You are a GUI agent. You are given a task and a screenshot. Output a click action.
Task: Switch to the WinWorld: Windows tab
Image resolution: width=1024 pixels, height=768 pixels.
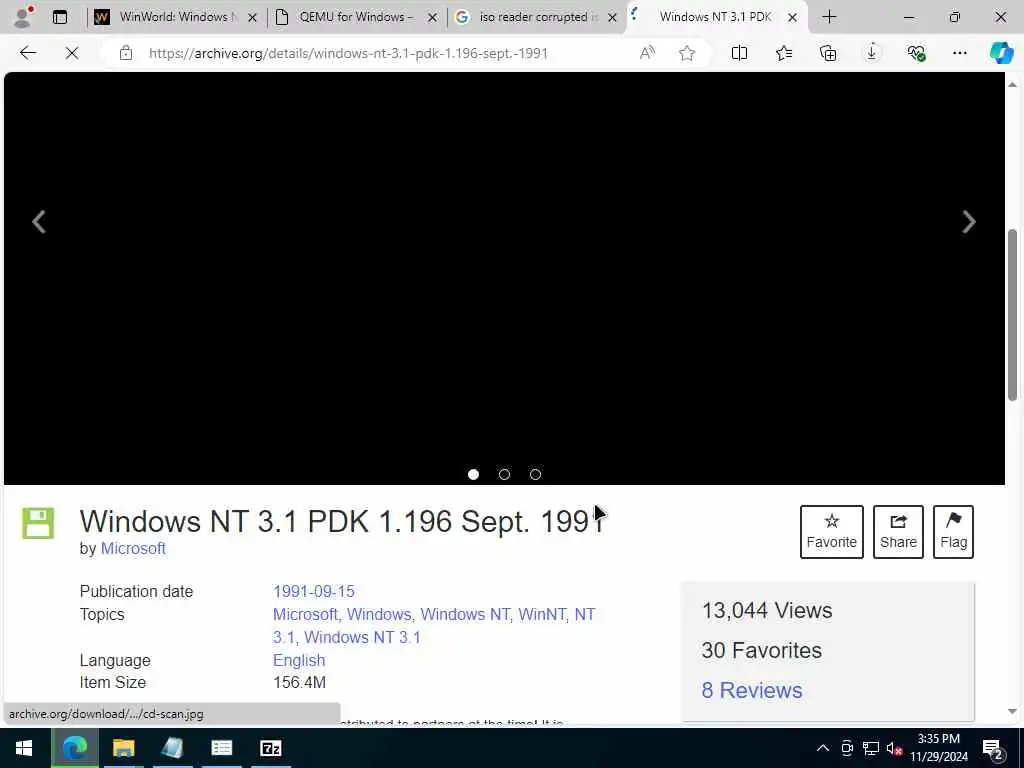click(x=174, y=17)
